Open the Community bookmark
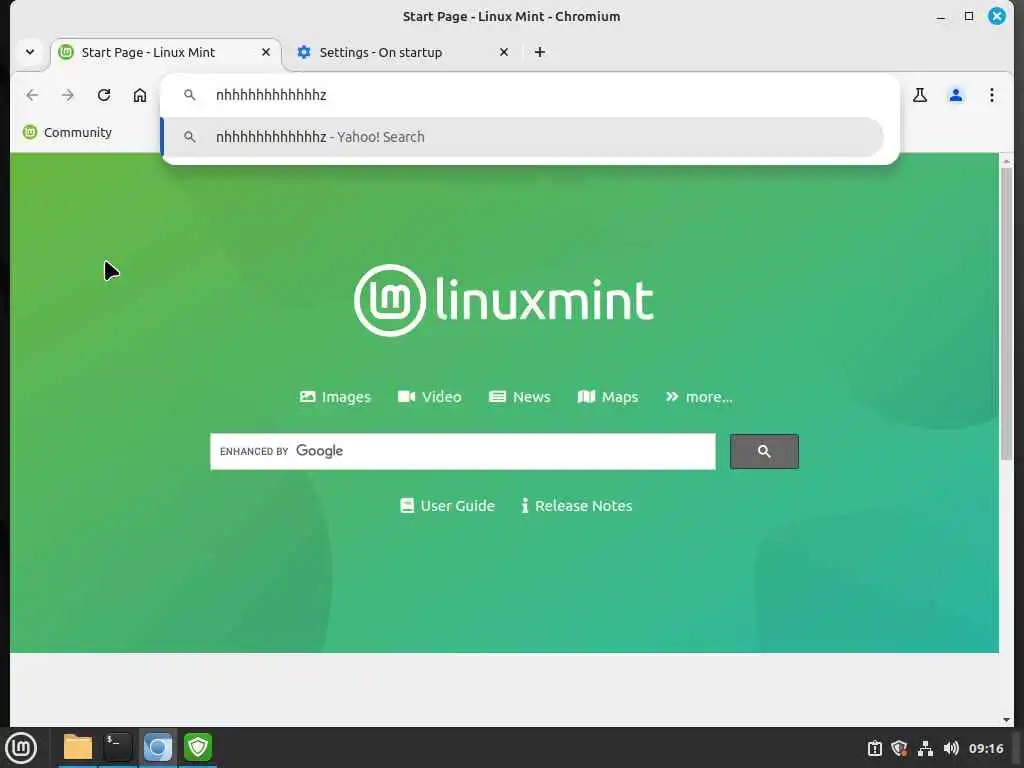1024x768 pixels. [x=67, y=133]
